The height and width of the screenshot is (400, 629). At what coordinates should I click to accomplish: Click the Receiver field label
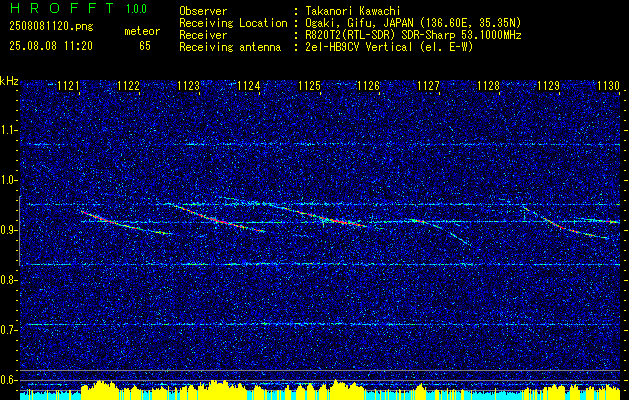(203, 35)
